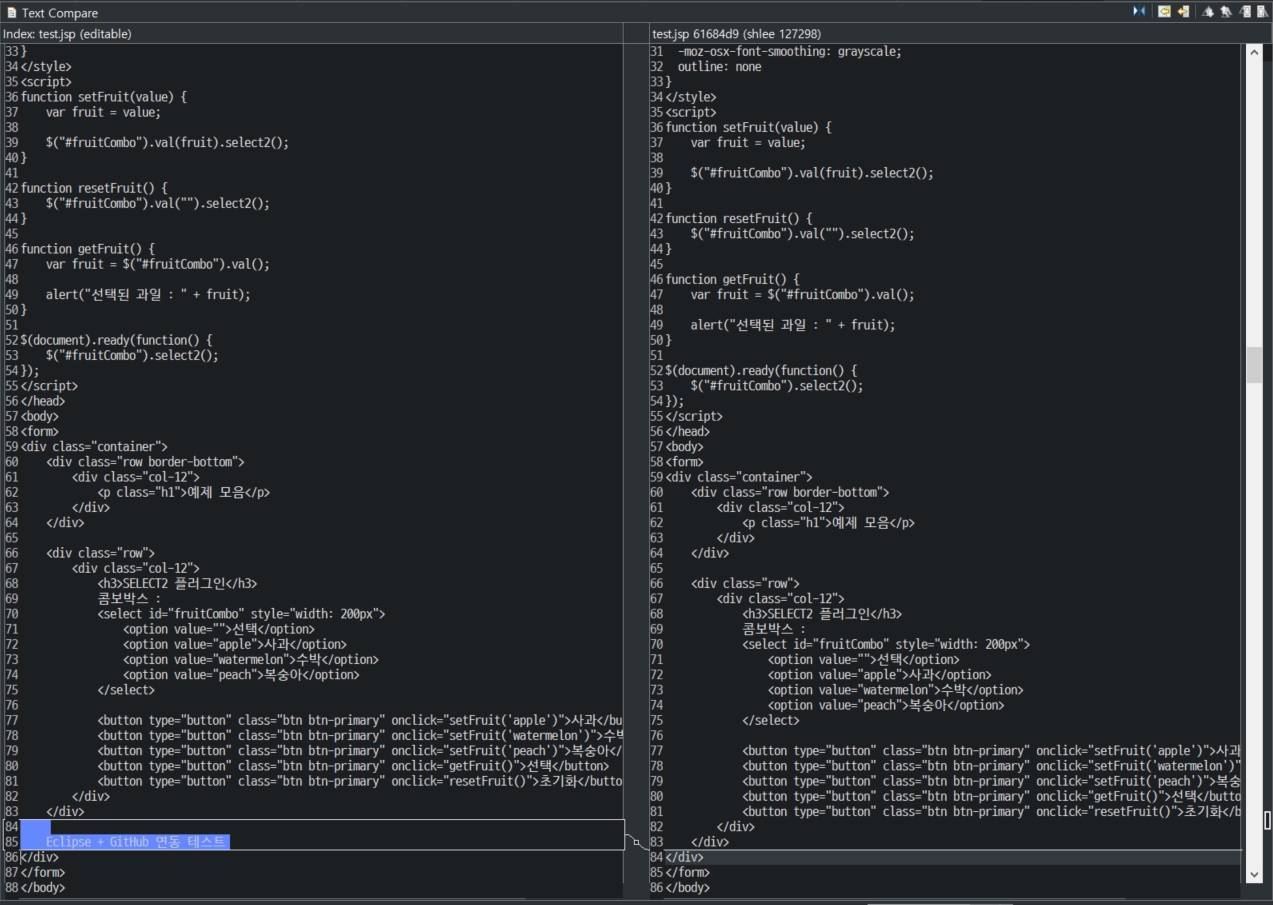
Task: Click the right pane vertical scrollbar thumb
Action: (1254, 365)
